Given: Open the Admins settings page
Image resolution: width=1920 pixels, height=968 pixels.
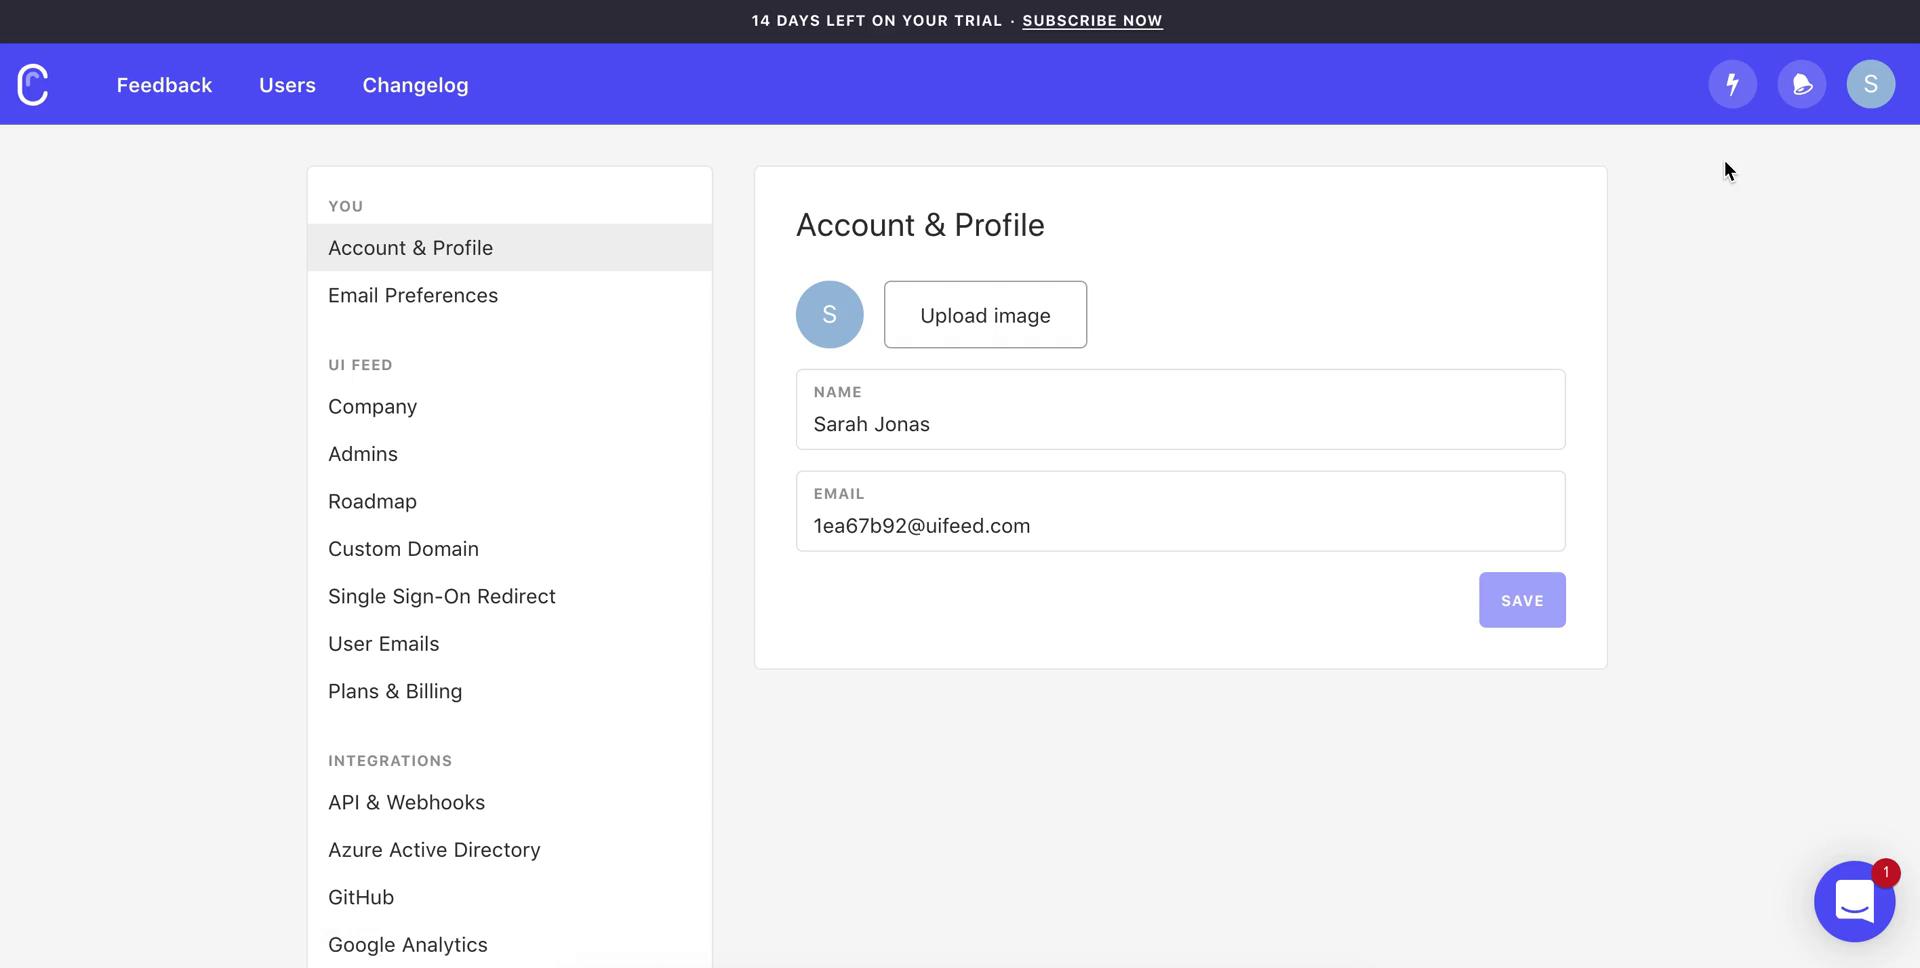Looking at the screenshot, I should click(363, 454).
